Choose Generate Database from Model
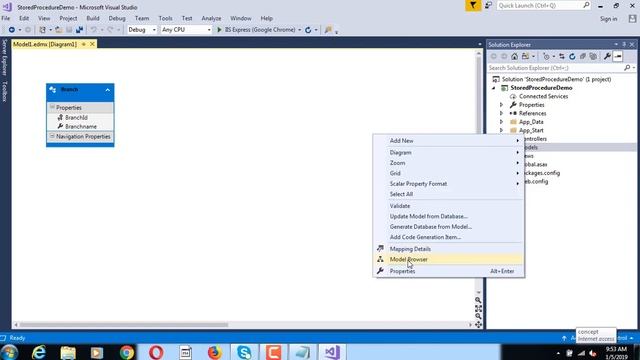 [x=449, y=227]
